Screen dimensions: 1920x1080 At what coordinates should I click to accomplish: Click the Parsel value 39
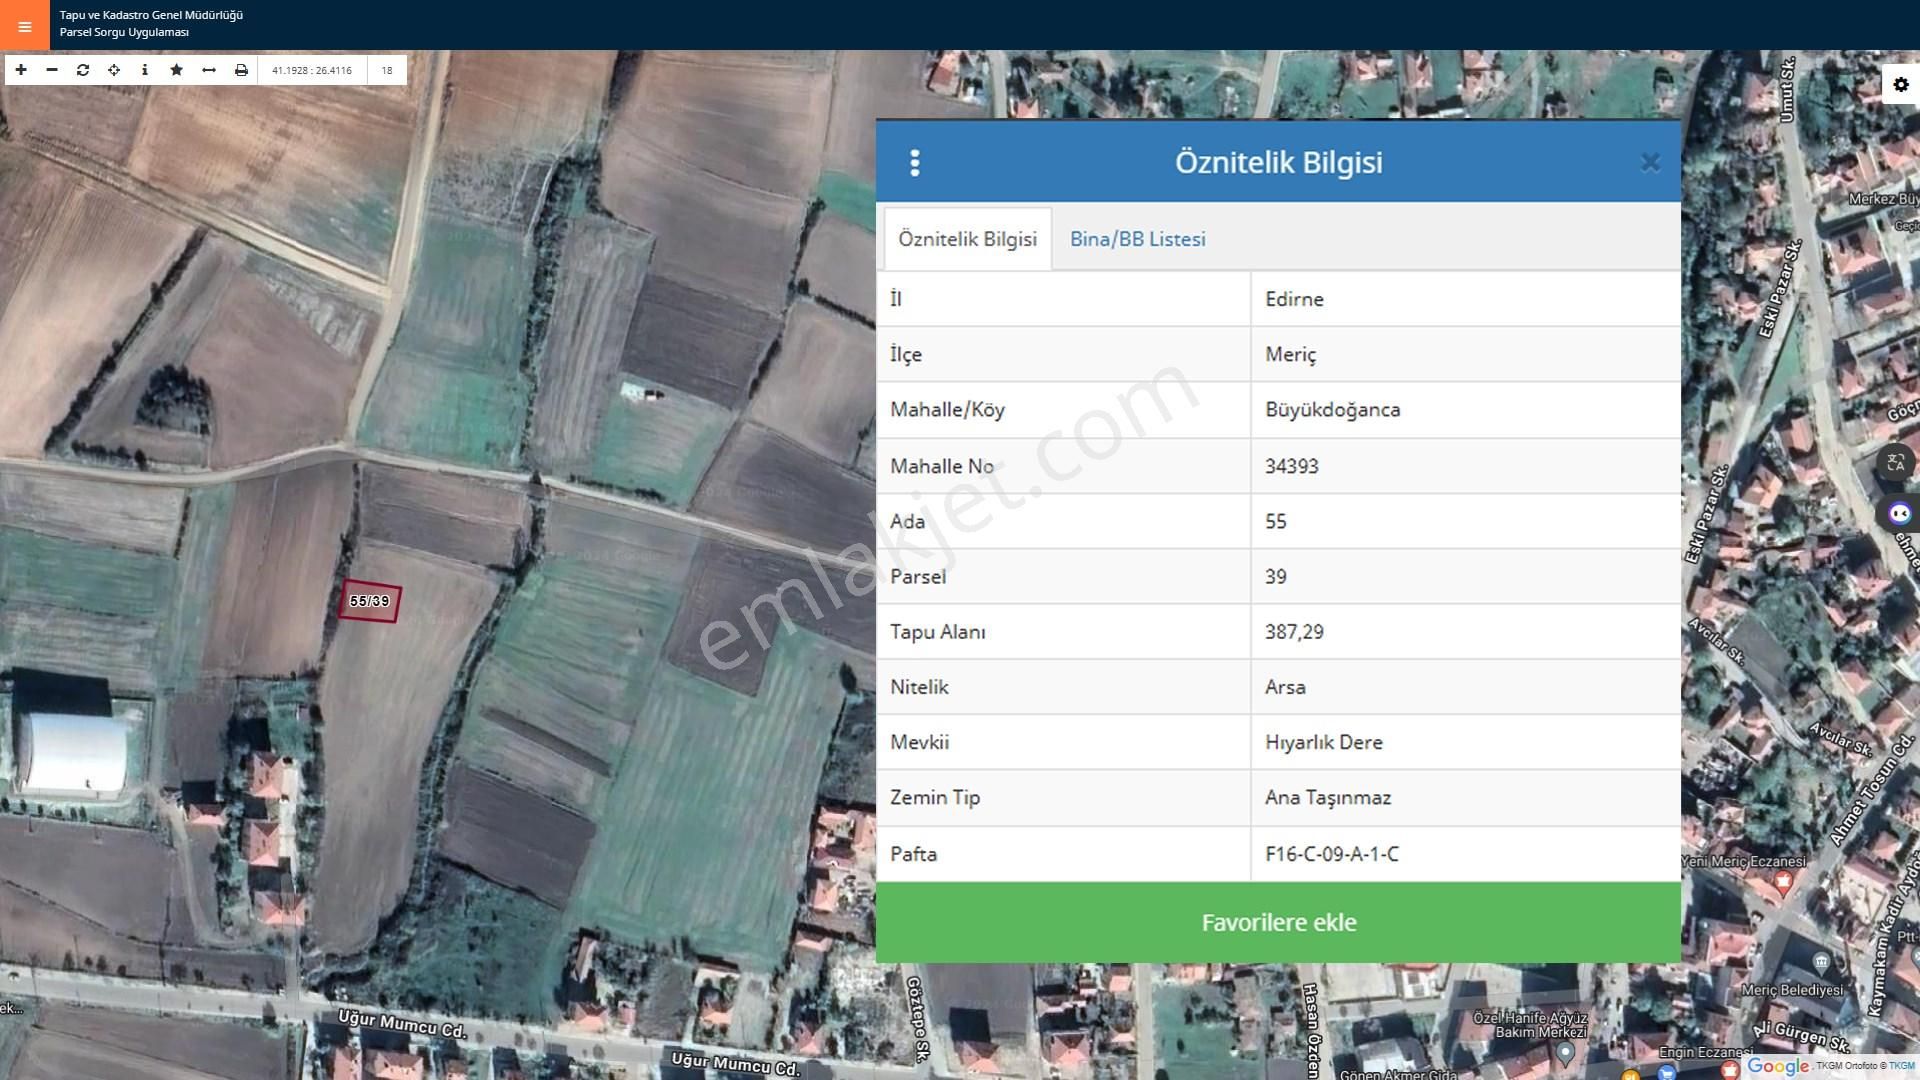[x=1465, y=576]
